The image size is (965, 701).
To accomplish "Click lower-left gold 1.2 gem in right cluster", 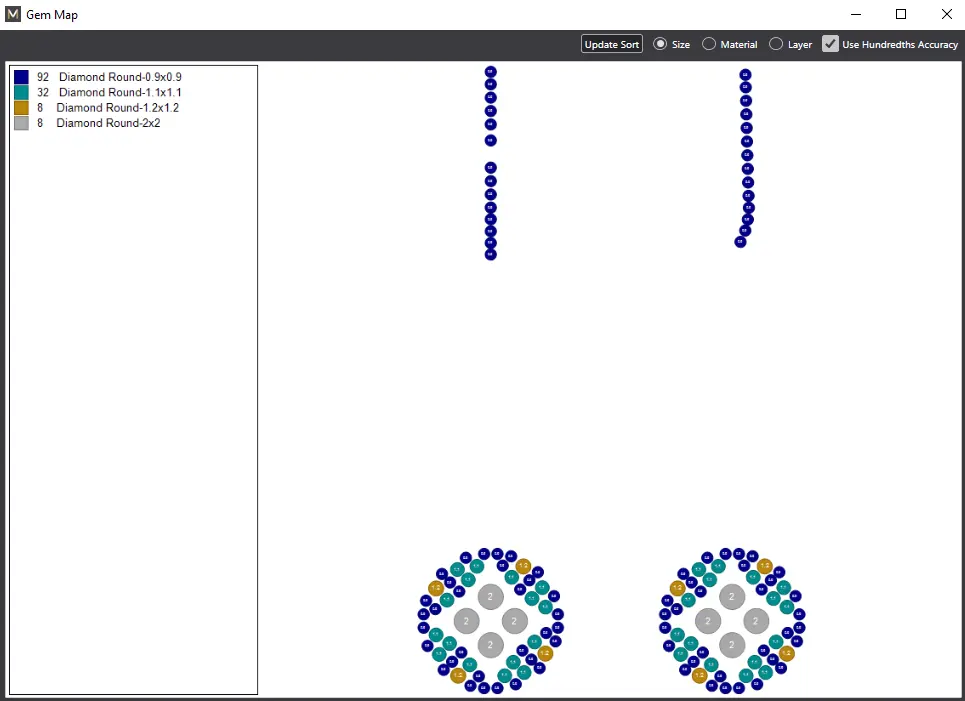I will pyautogui.click(x=700, y=676).
